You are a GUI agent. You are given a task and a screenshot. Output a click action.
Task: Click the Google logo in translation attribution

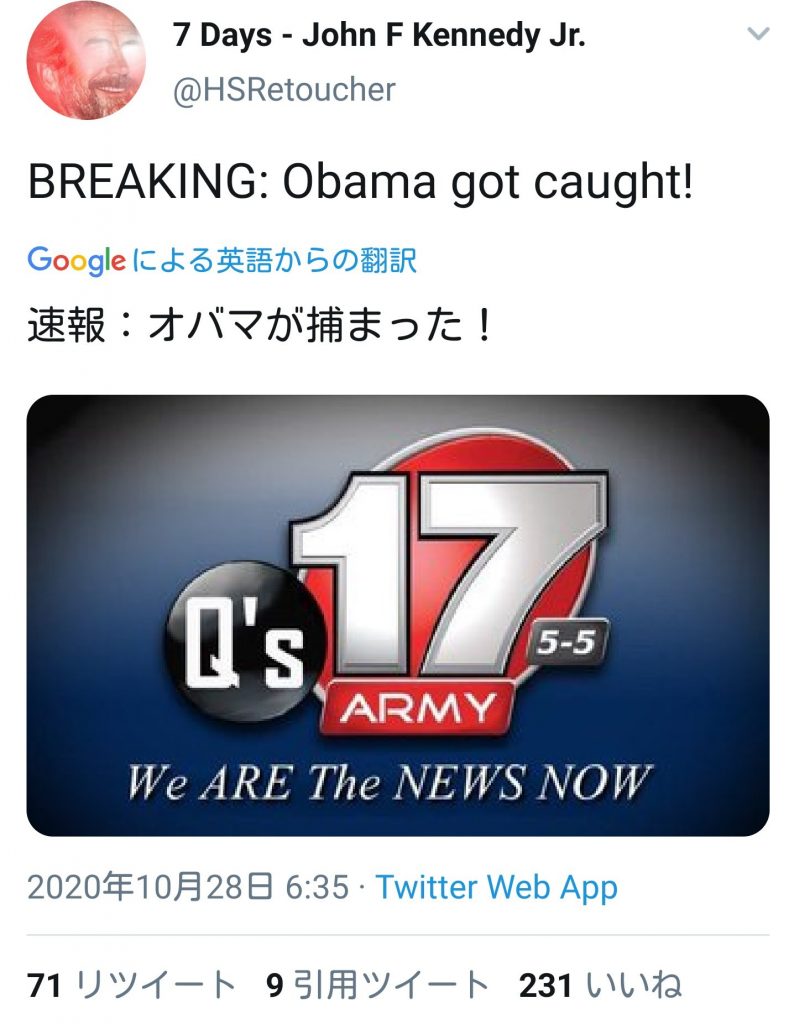(x=77, y=261)
